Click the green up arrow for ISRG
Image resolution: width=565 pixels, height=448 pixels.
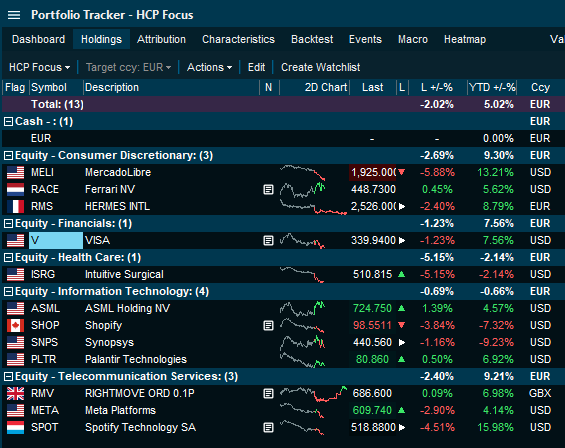click(401, 274)
